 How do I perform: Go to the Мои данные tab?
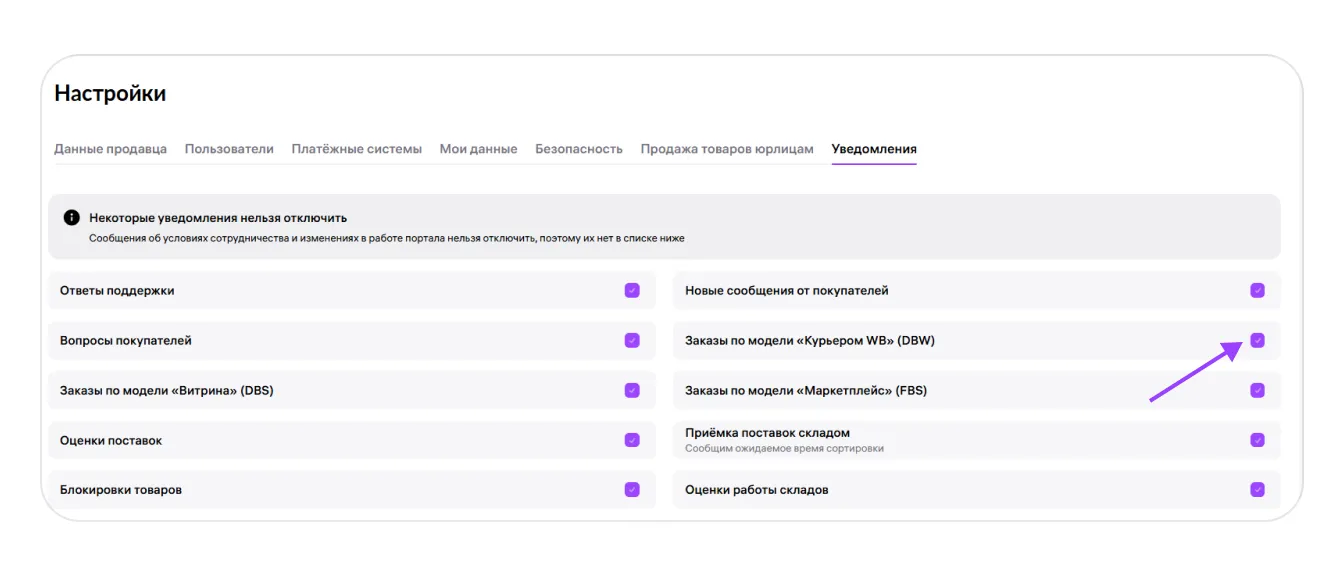point(479,149)
